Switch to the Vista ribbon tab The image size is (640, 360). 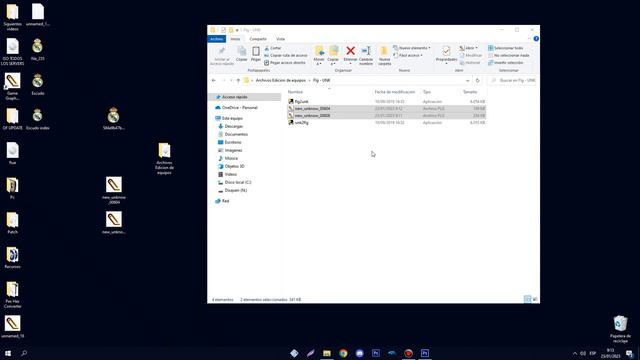pyautogui.click(x=280, y=39)
